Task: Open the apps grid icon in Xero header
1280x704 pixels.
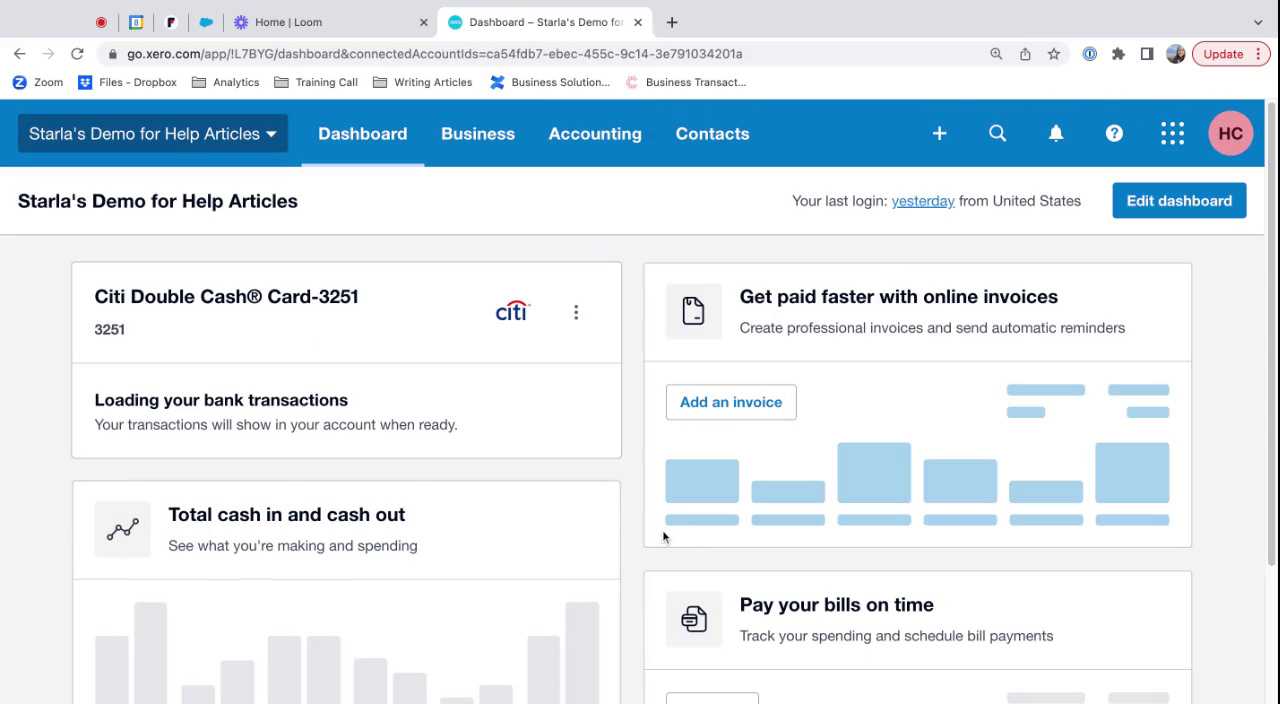Action: pyautogui.click(x=1172, y=133)
